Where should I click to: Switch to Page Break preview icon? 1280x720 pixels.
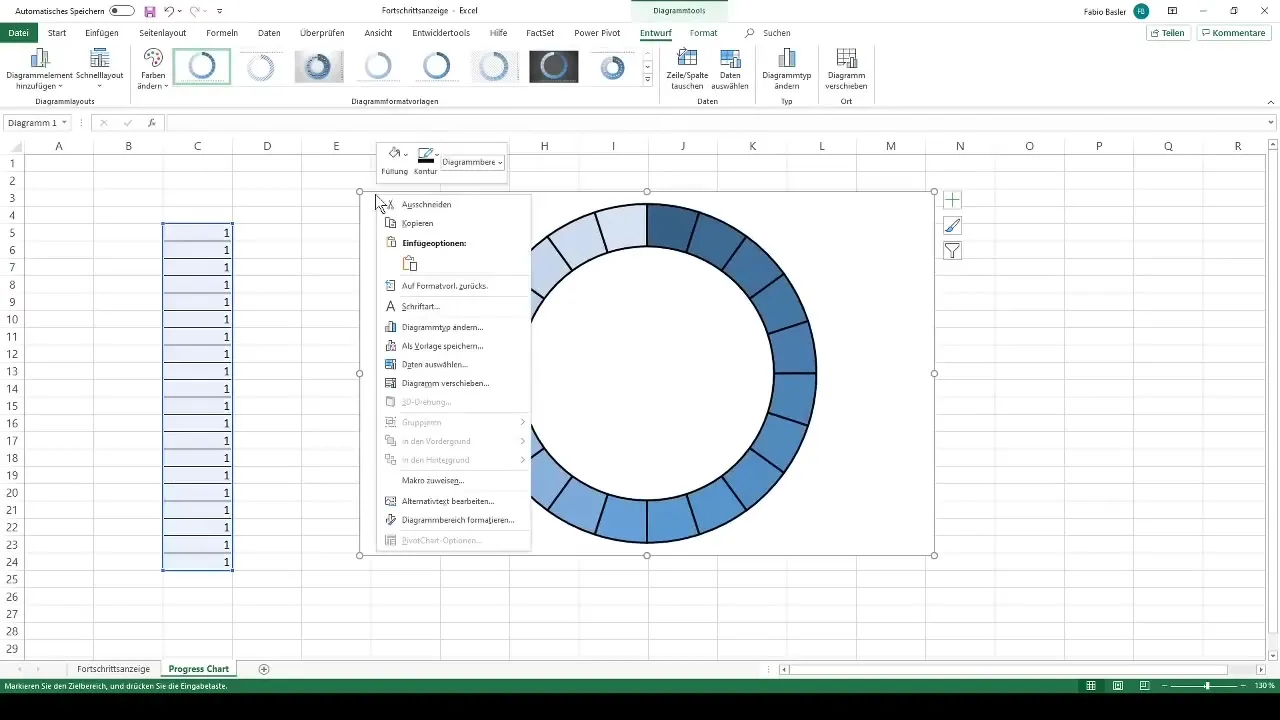1143,686
